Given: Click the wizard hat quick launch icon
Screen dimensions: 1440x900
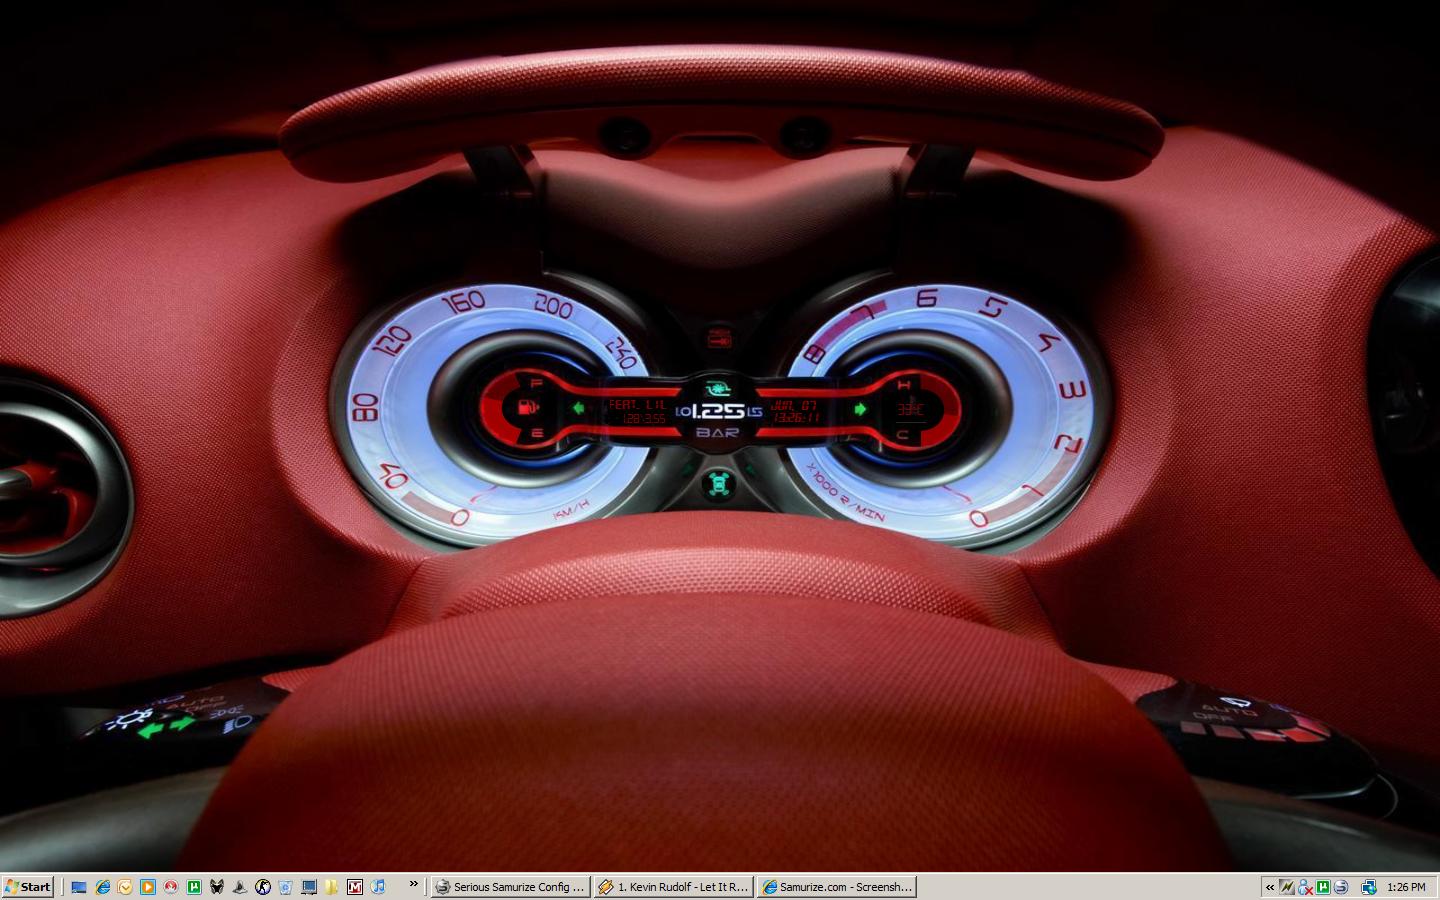Looking at the screenshot, I should (239, 886).
